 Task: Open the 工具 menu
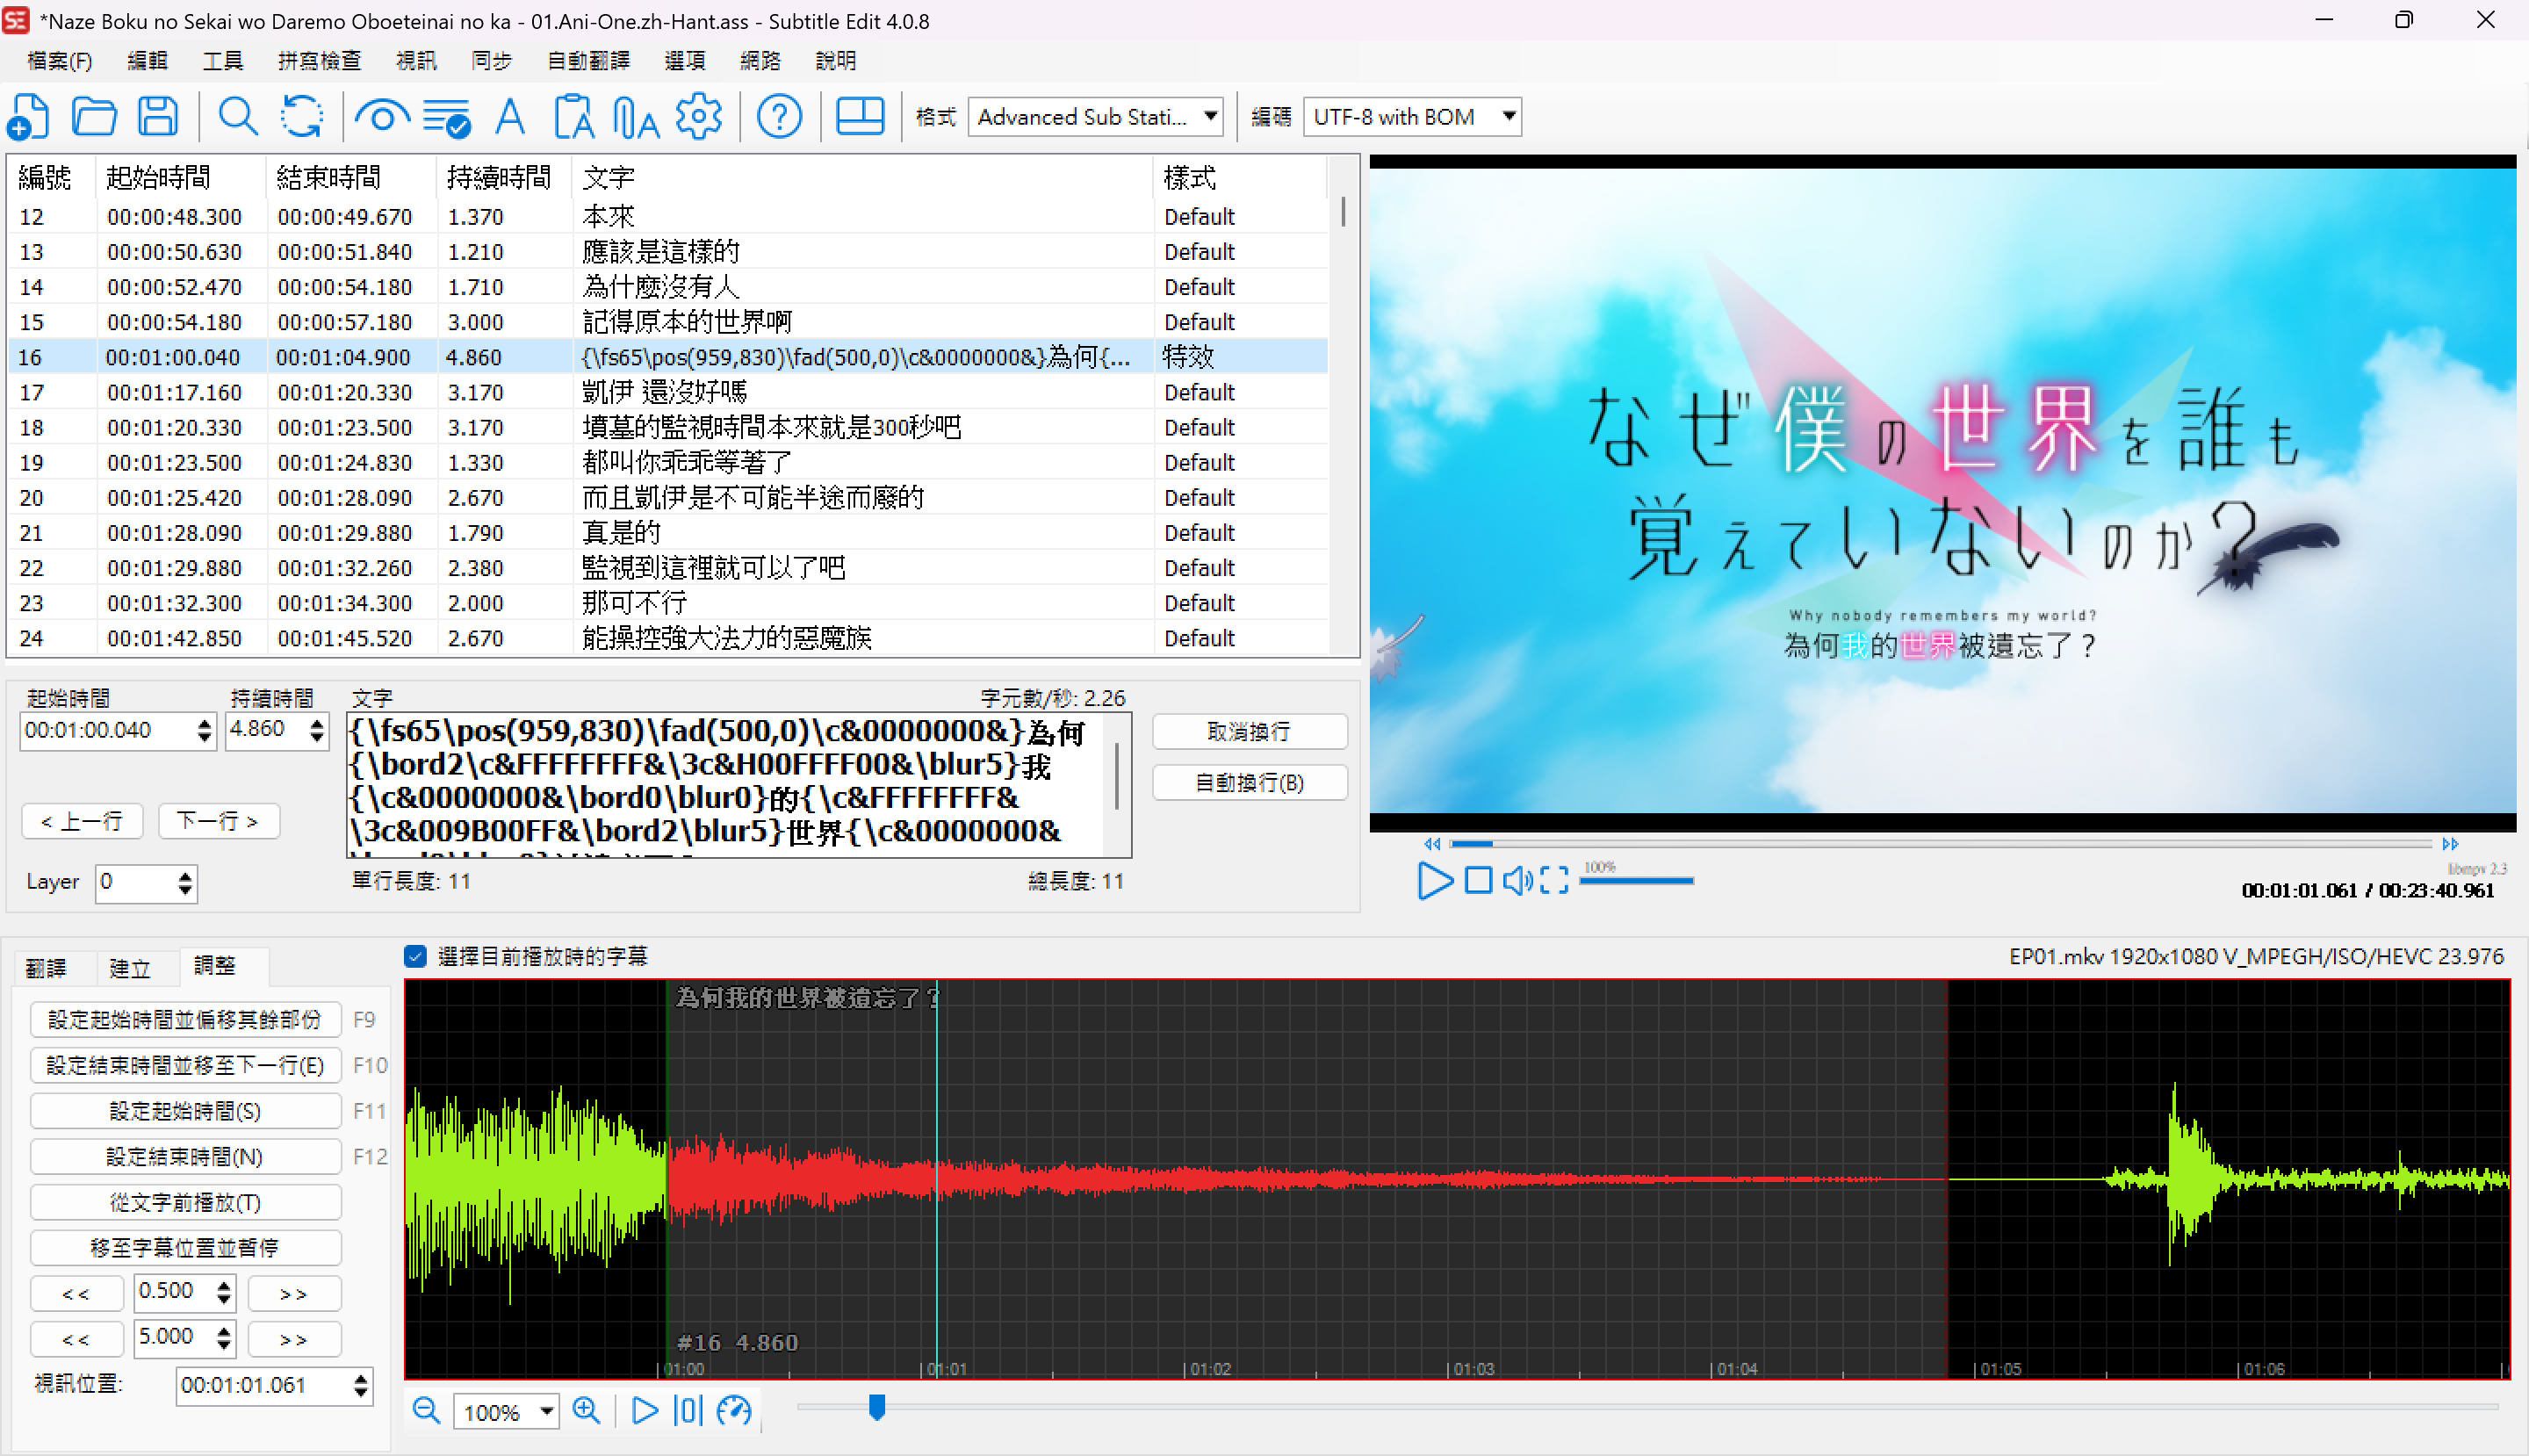(222, 61)
